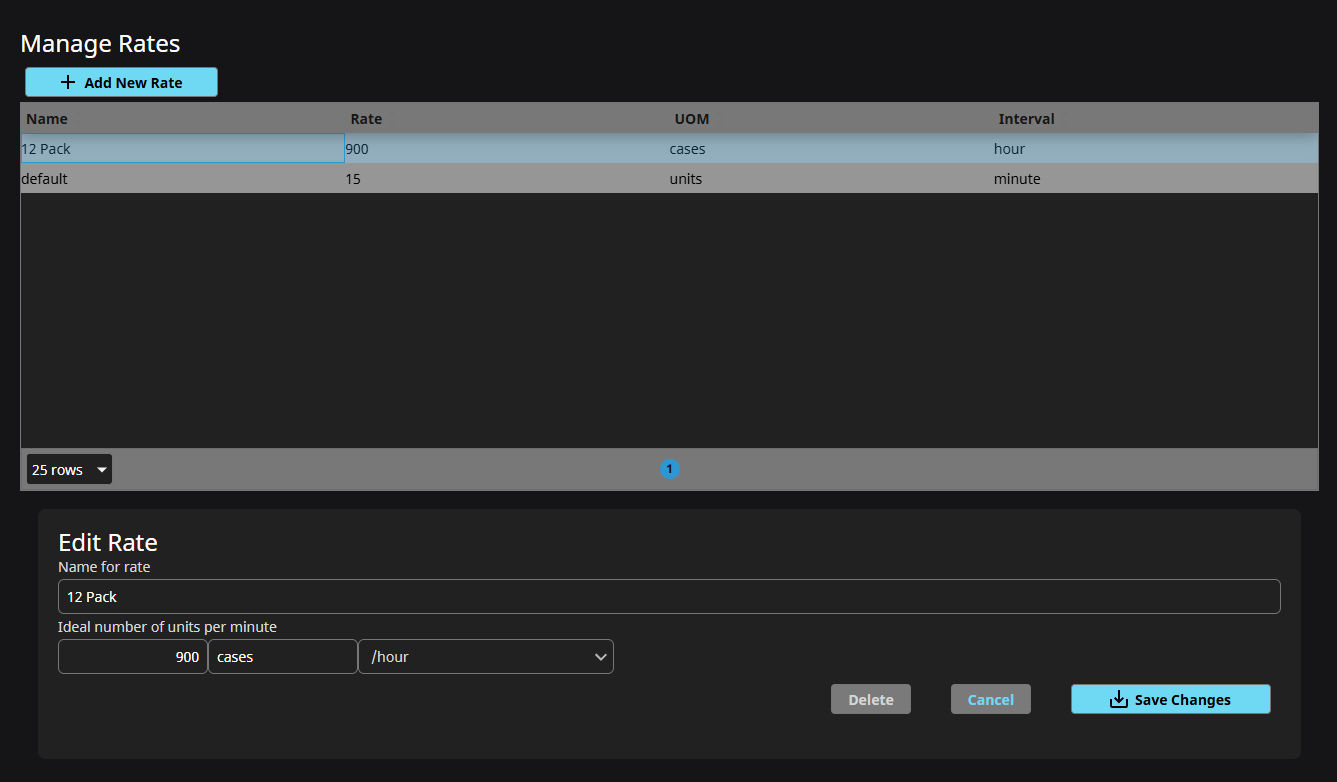Image resolution: width=1337 pixels, height=782 pixels.
Task: Focus the rate value field showing 900
Action: point(133,657)
